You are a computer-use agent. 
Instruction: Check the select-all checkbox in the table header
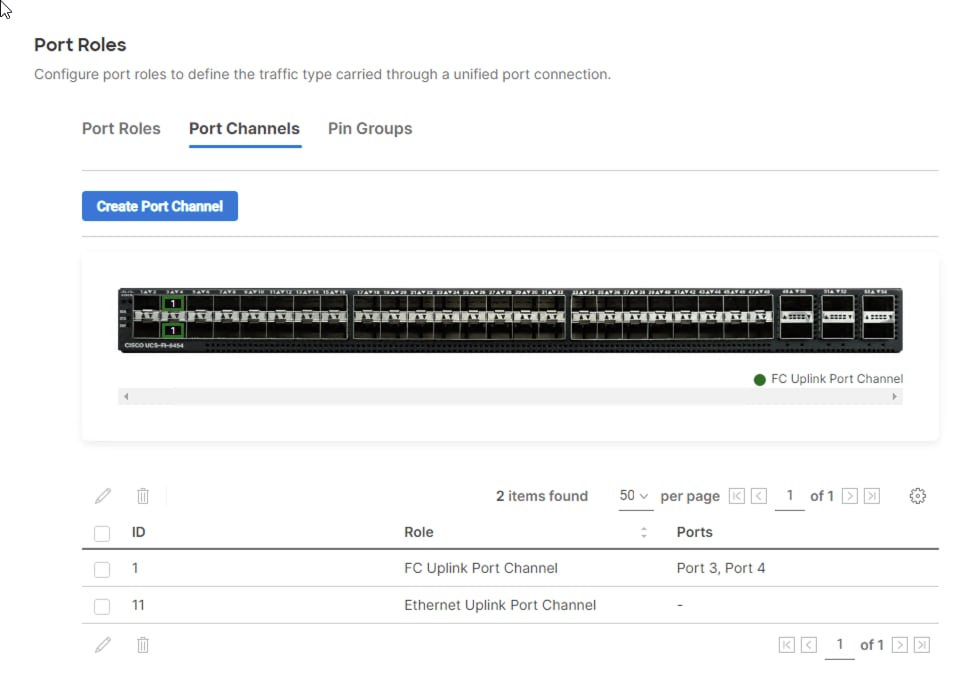[x=102, y=532]
